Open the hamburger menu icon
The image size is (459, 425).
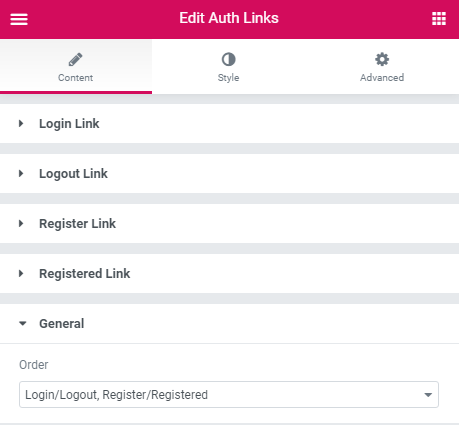point(19,19)
